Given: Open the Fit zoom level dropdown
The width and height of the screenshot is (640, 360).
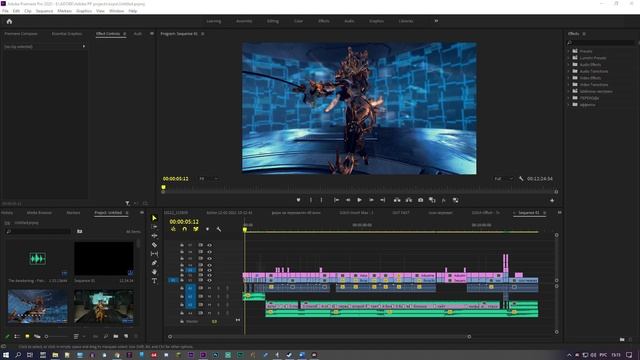Looking at the screenshot, I should pyautogui.click(x=209, y=179).
